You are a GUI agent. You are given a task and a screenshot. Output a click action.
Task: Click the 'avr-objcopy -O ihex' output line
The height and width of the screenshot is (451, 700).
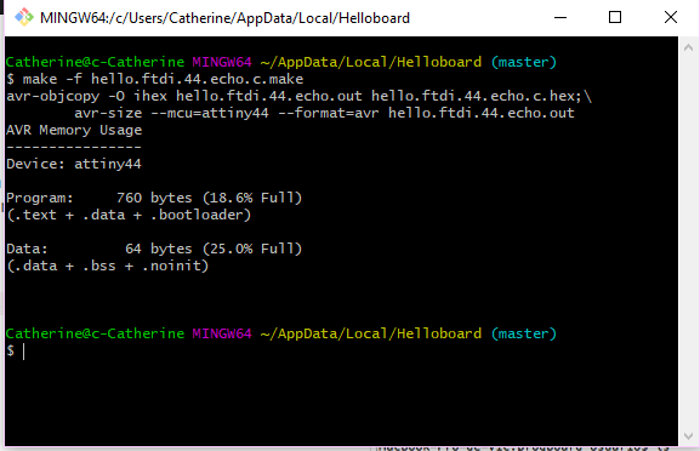[299, 96]
